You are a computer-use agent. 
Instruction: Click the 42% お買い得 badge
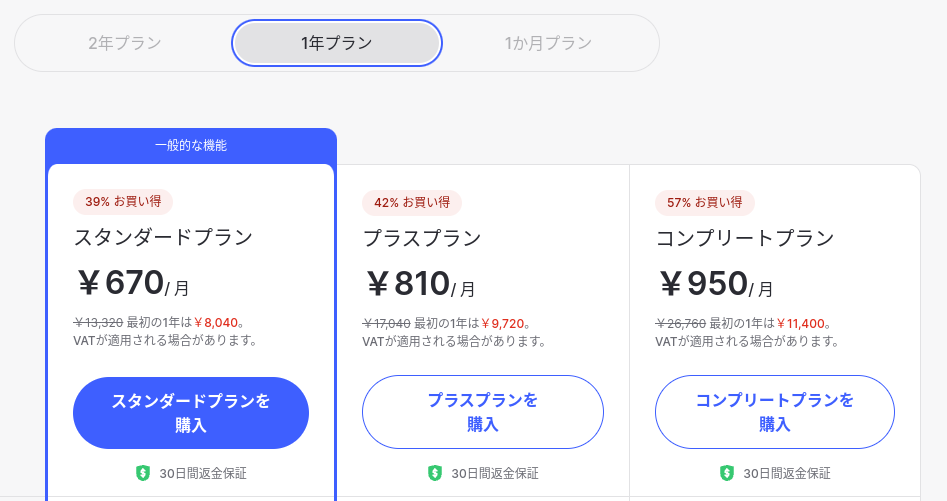(x=412, y=202)
